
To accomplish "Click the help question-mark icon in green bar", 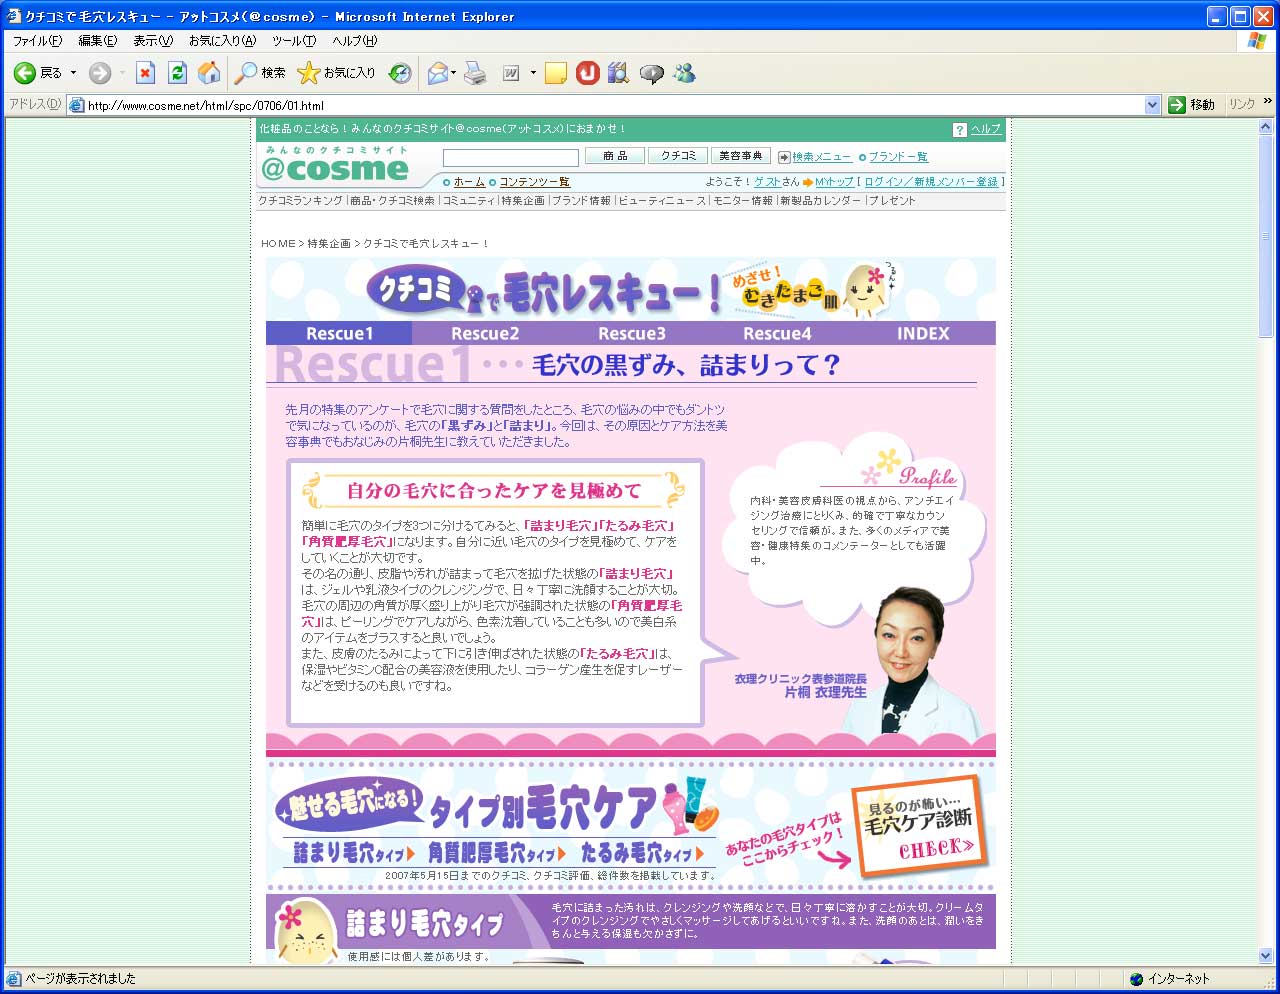I will click(959, 130).
